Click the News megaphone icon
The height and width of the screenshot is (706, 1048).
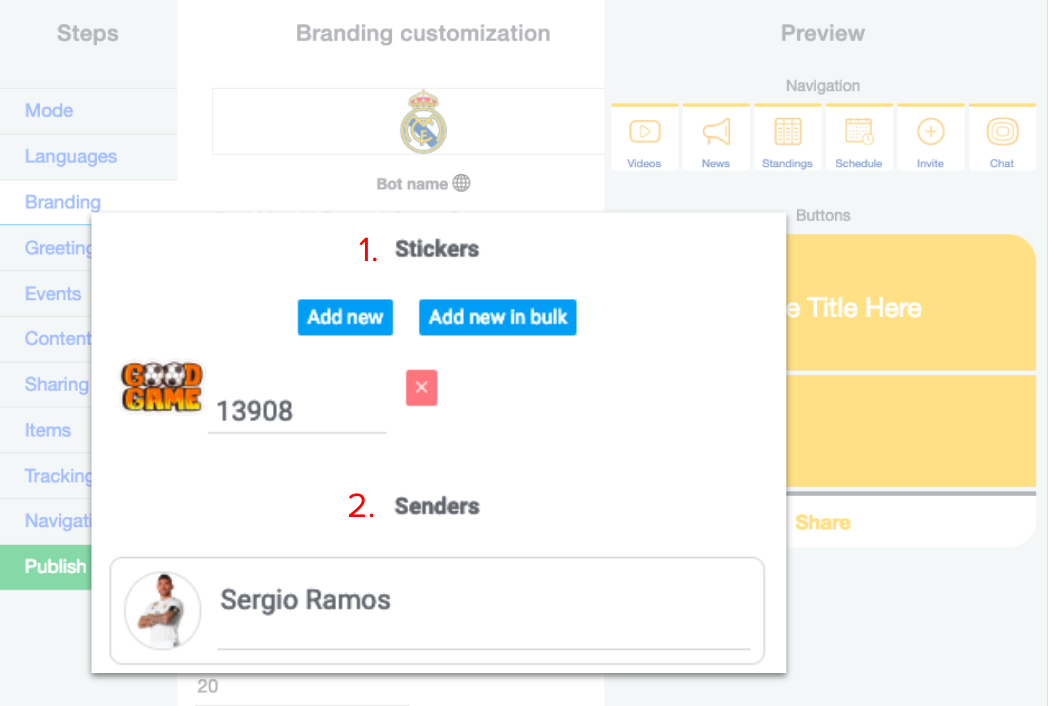[716, 132]
